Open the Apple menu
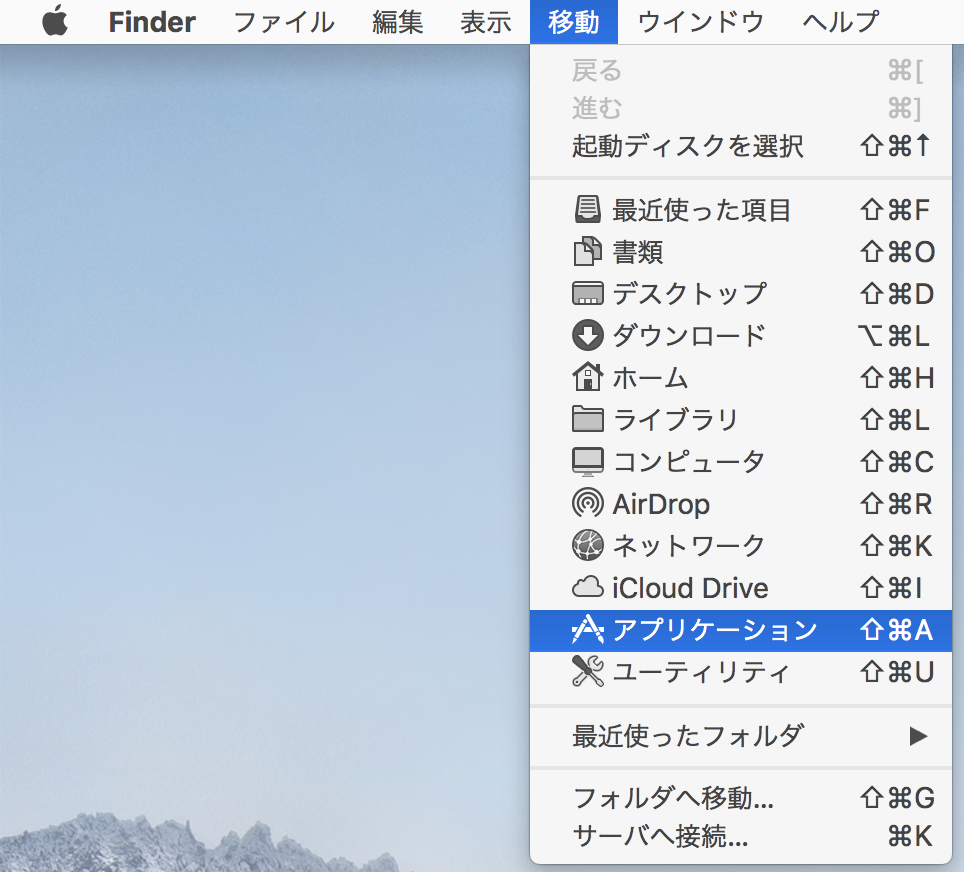964x872 pixels. coord(55,22)
